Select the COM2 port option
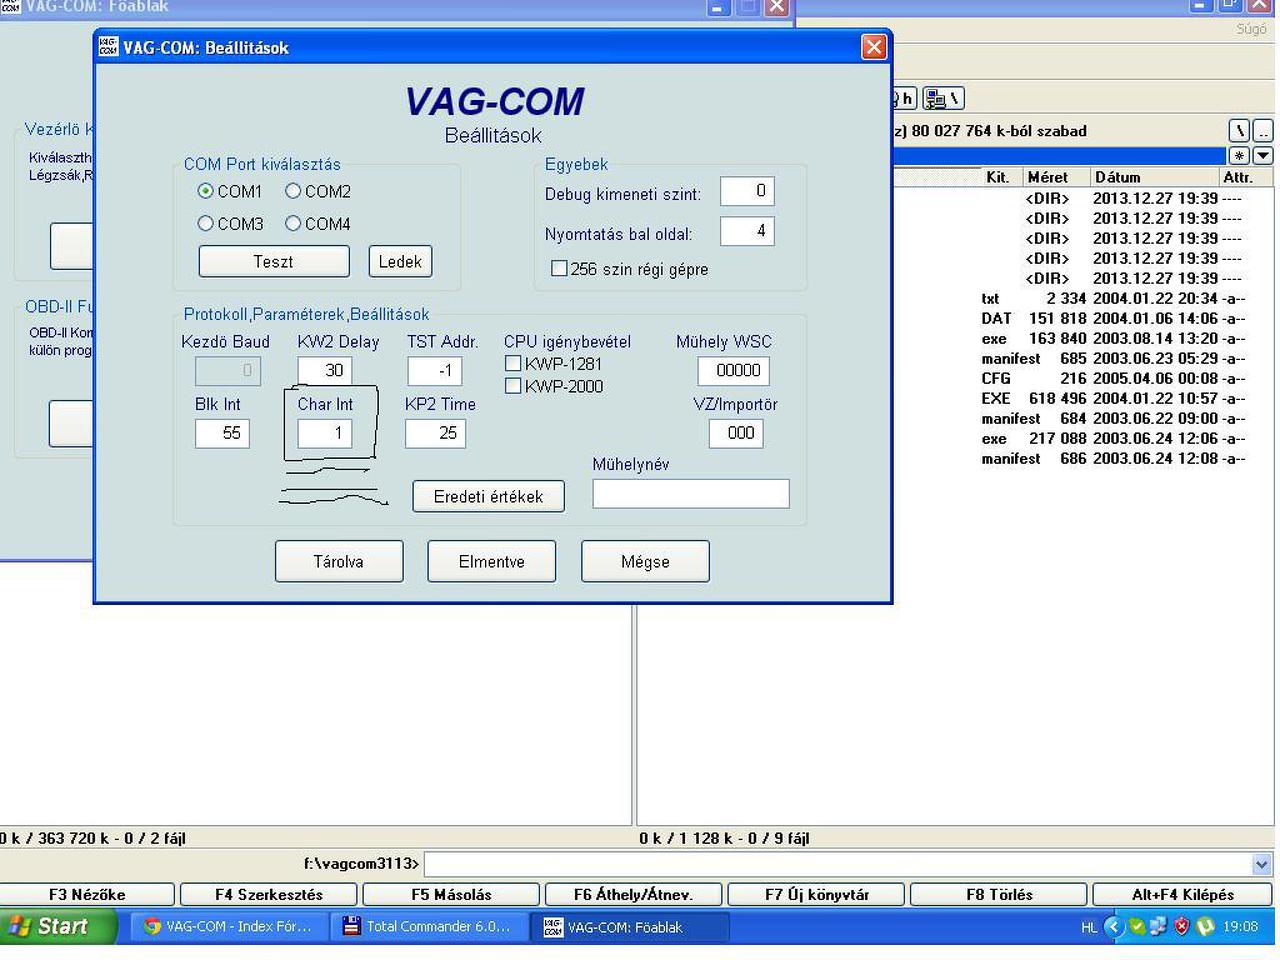Viewport: 1280px width, 960px height. point(293,191)
